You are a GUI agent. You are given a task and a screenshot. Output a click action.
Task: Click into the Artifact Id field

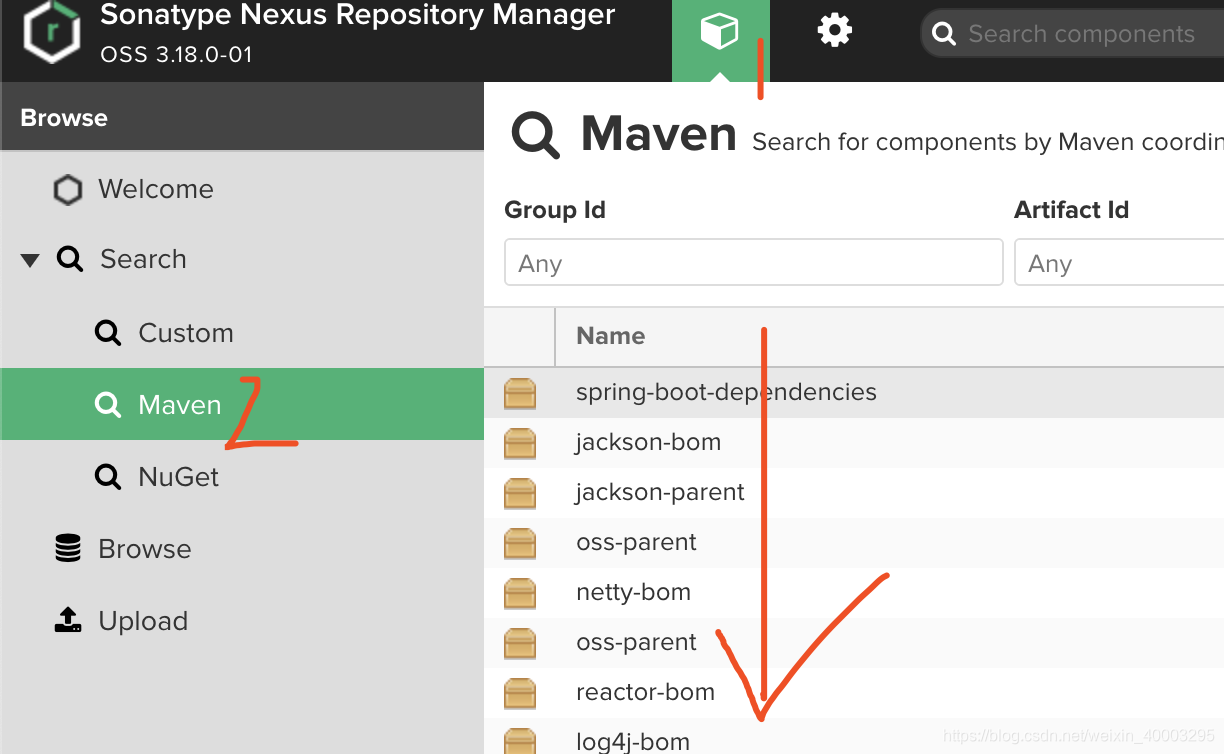[x=1119, y=262]
